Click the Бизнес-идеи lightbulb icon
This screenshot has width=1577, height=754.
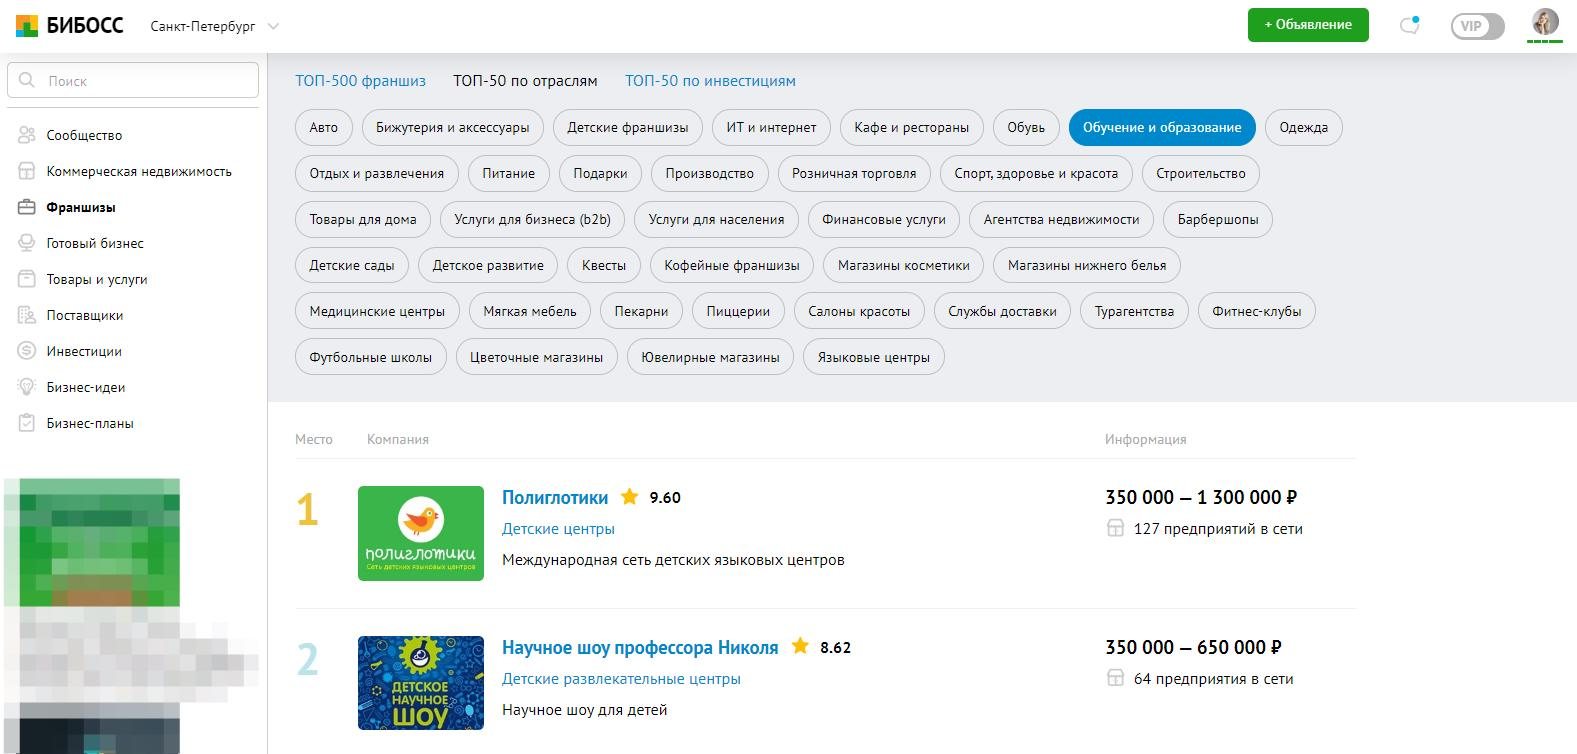[27, 387]
